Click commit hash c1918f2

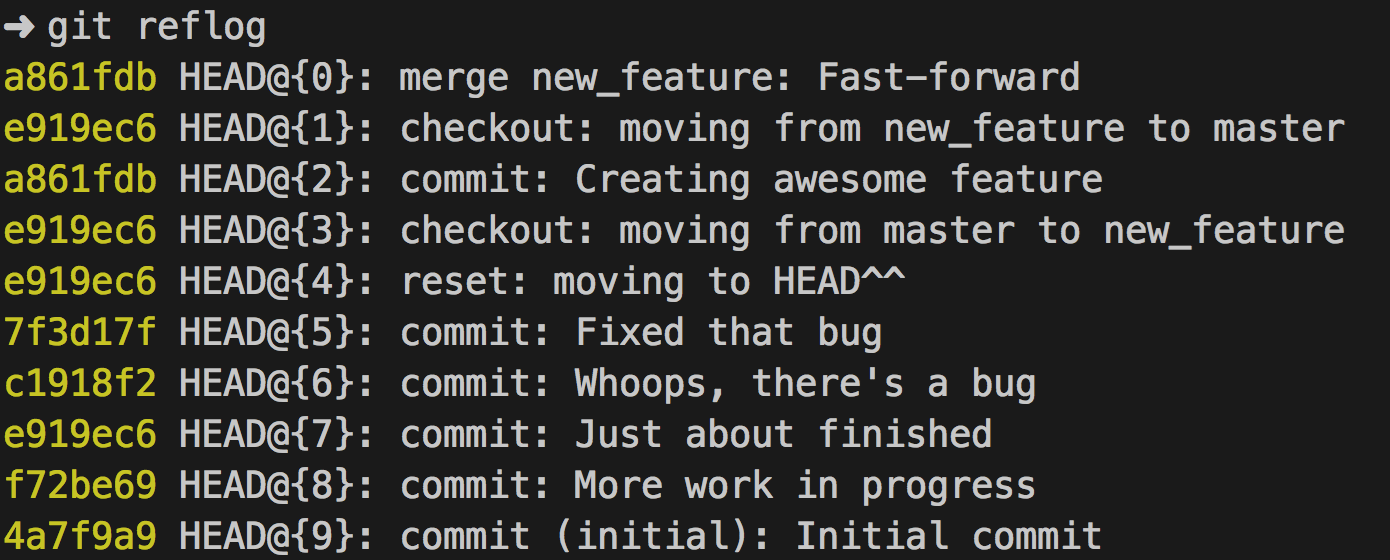point(80,384)
